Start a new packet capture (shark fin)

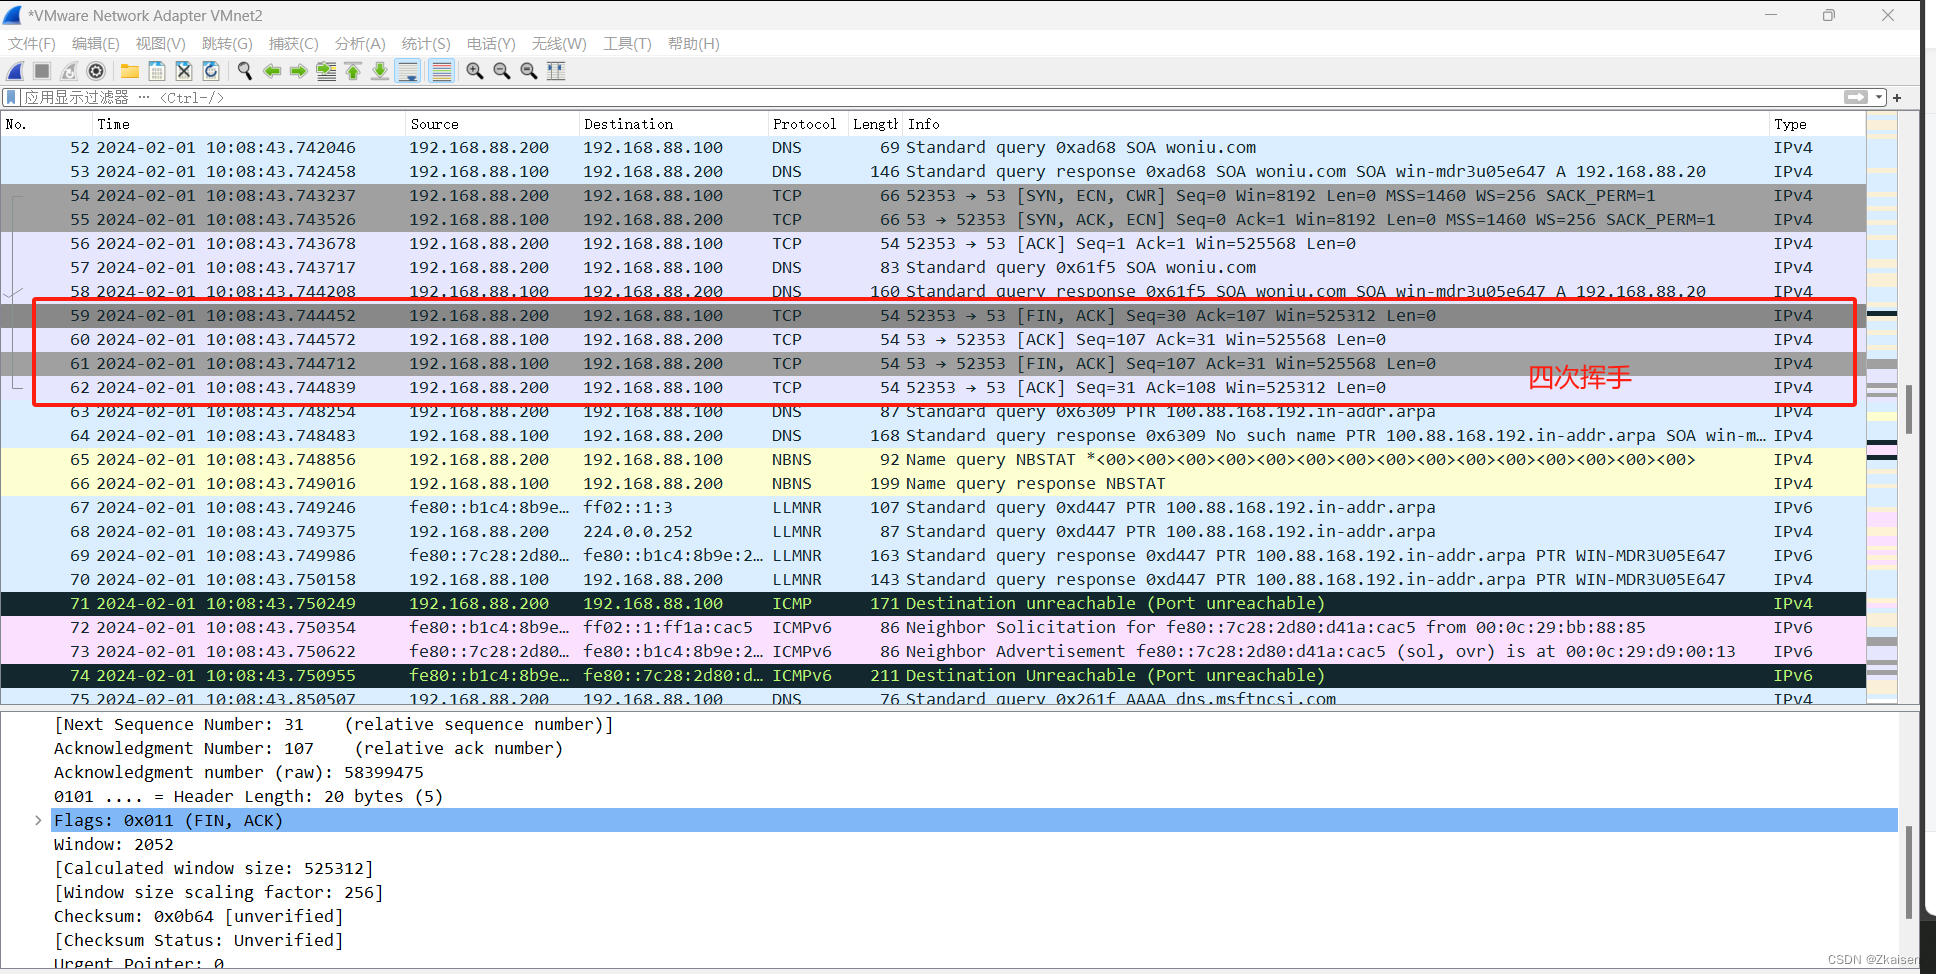pos(15,71)
